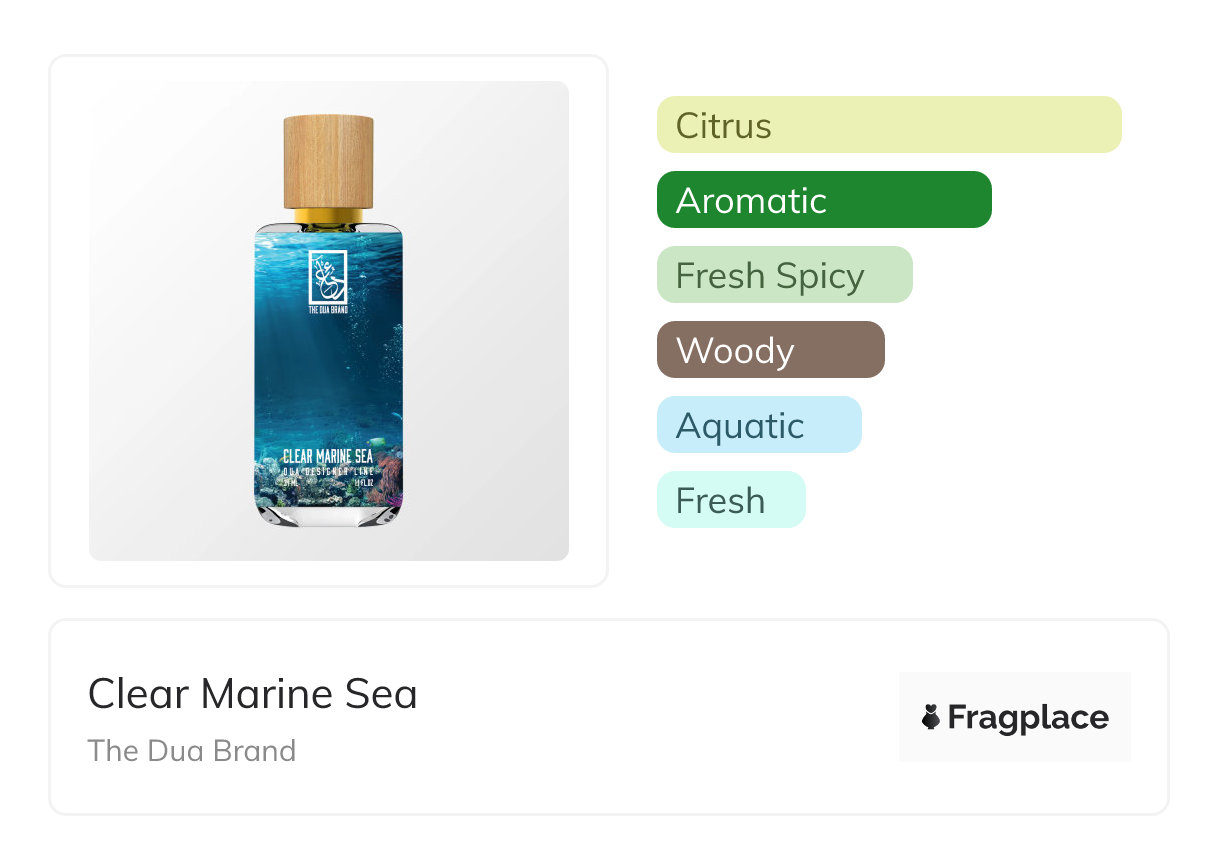1218x864 pixels.
Task: Click the "ML" volume marking on the bottle
Action: tap(290, 481)
